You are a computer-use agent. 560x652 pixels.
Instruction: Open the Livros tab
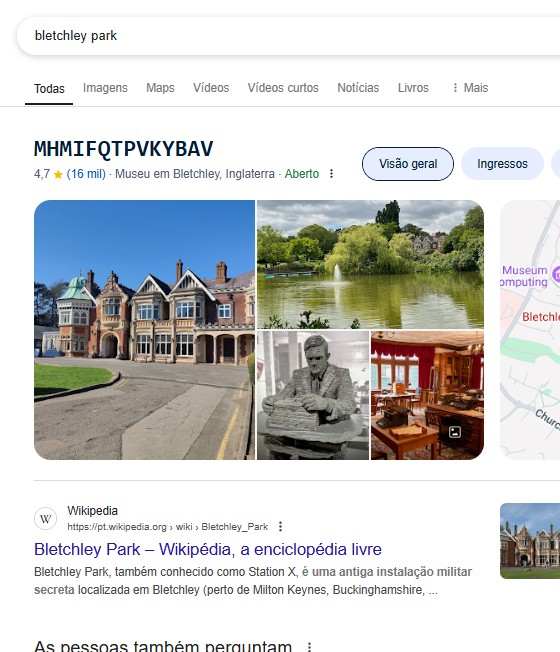coord(413,88)
